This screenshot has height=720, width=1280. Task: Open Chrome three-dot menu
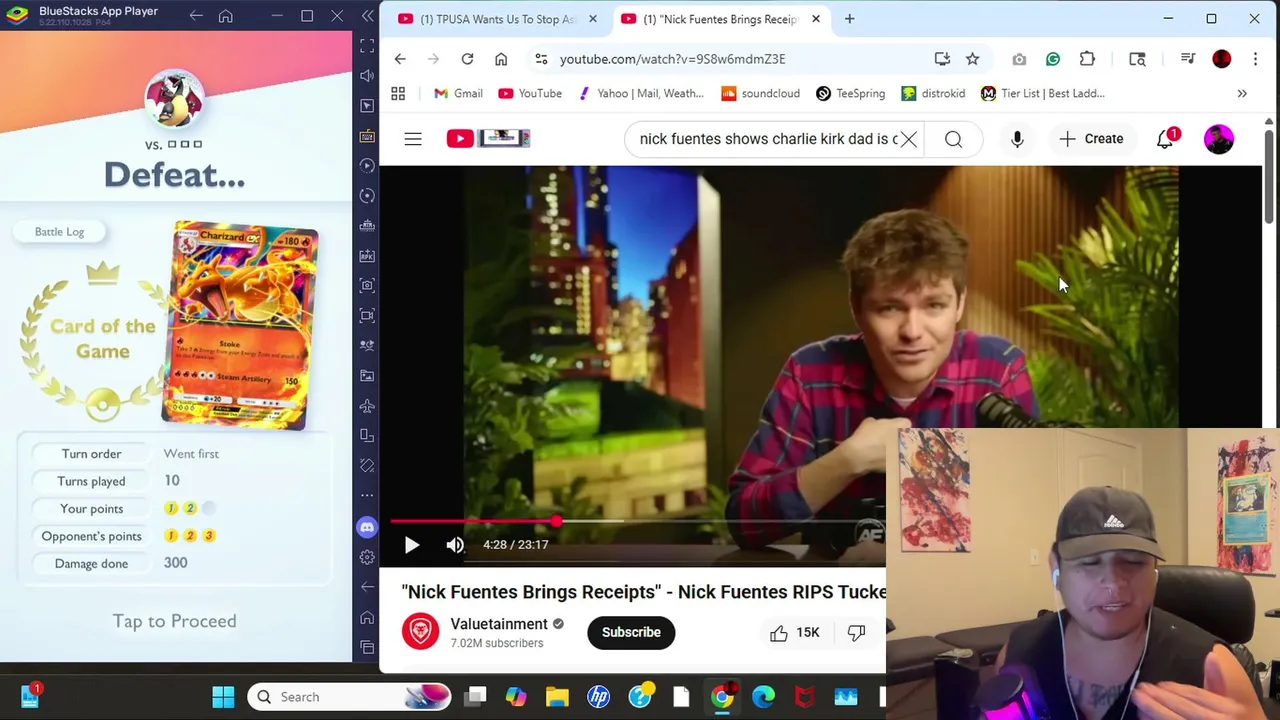(x=1255, y=59)
